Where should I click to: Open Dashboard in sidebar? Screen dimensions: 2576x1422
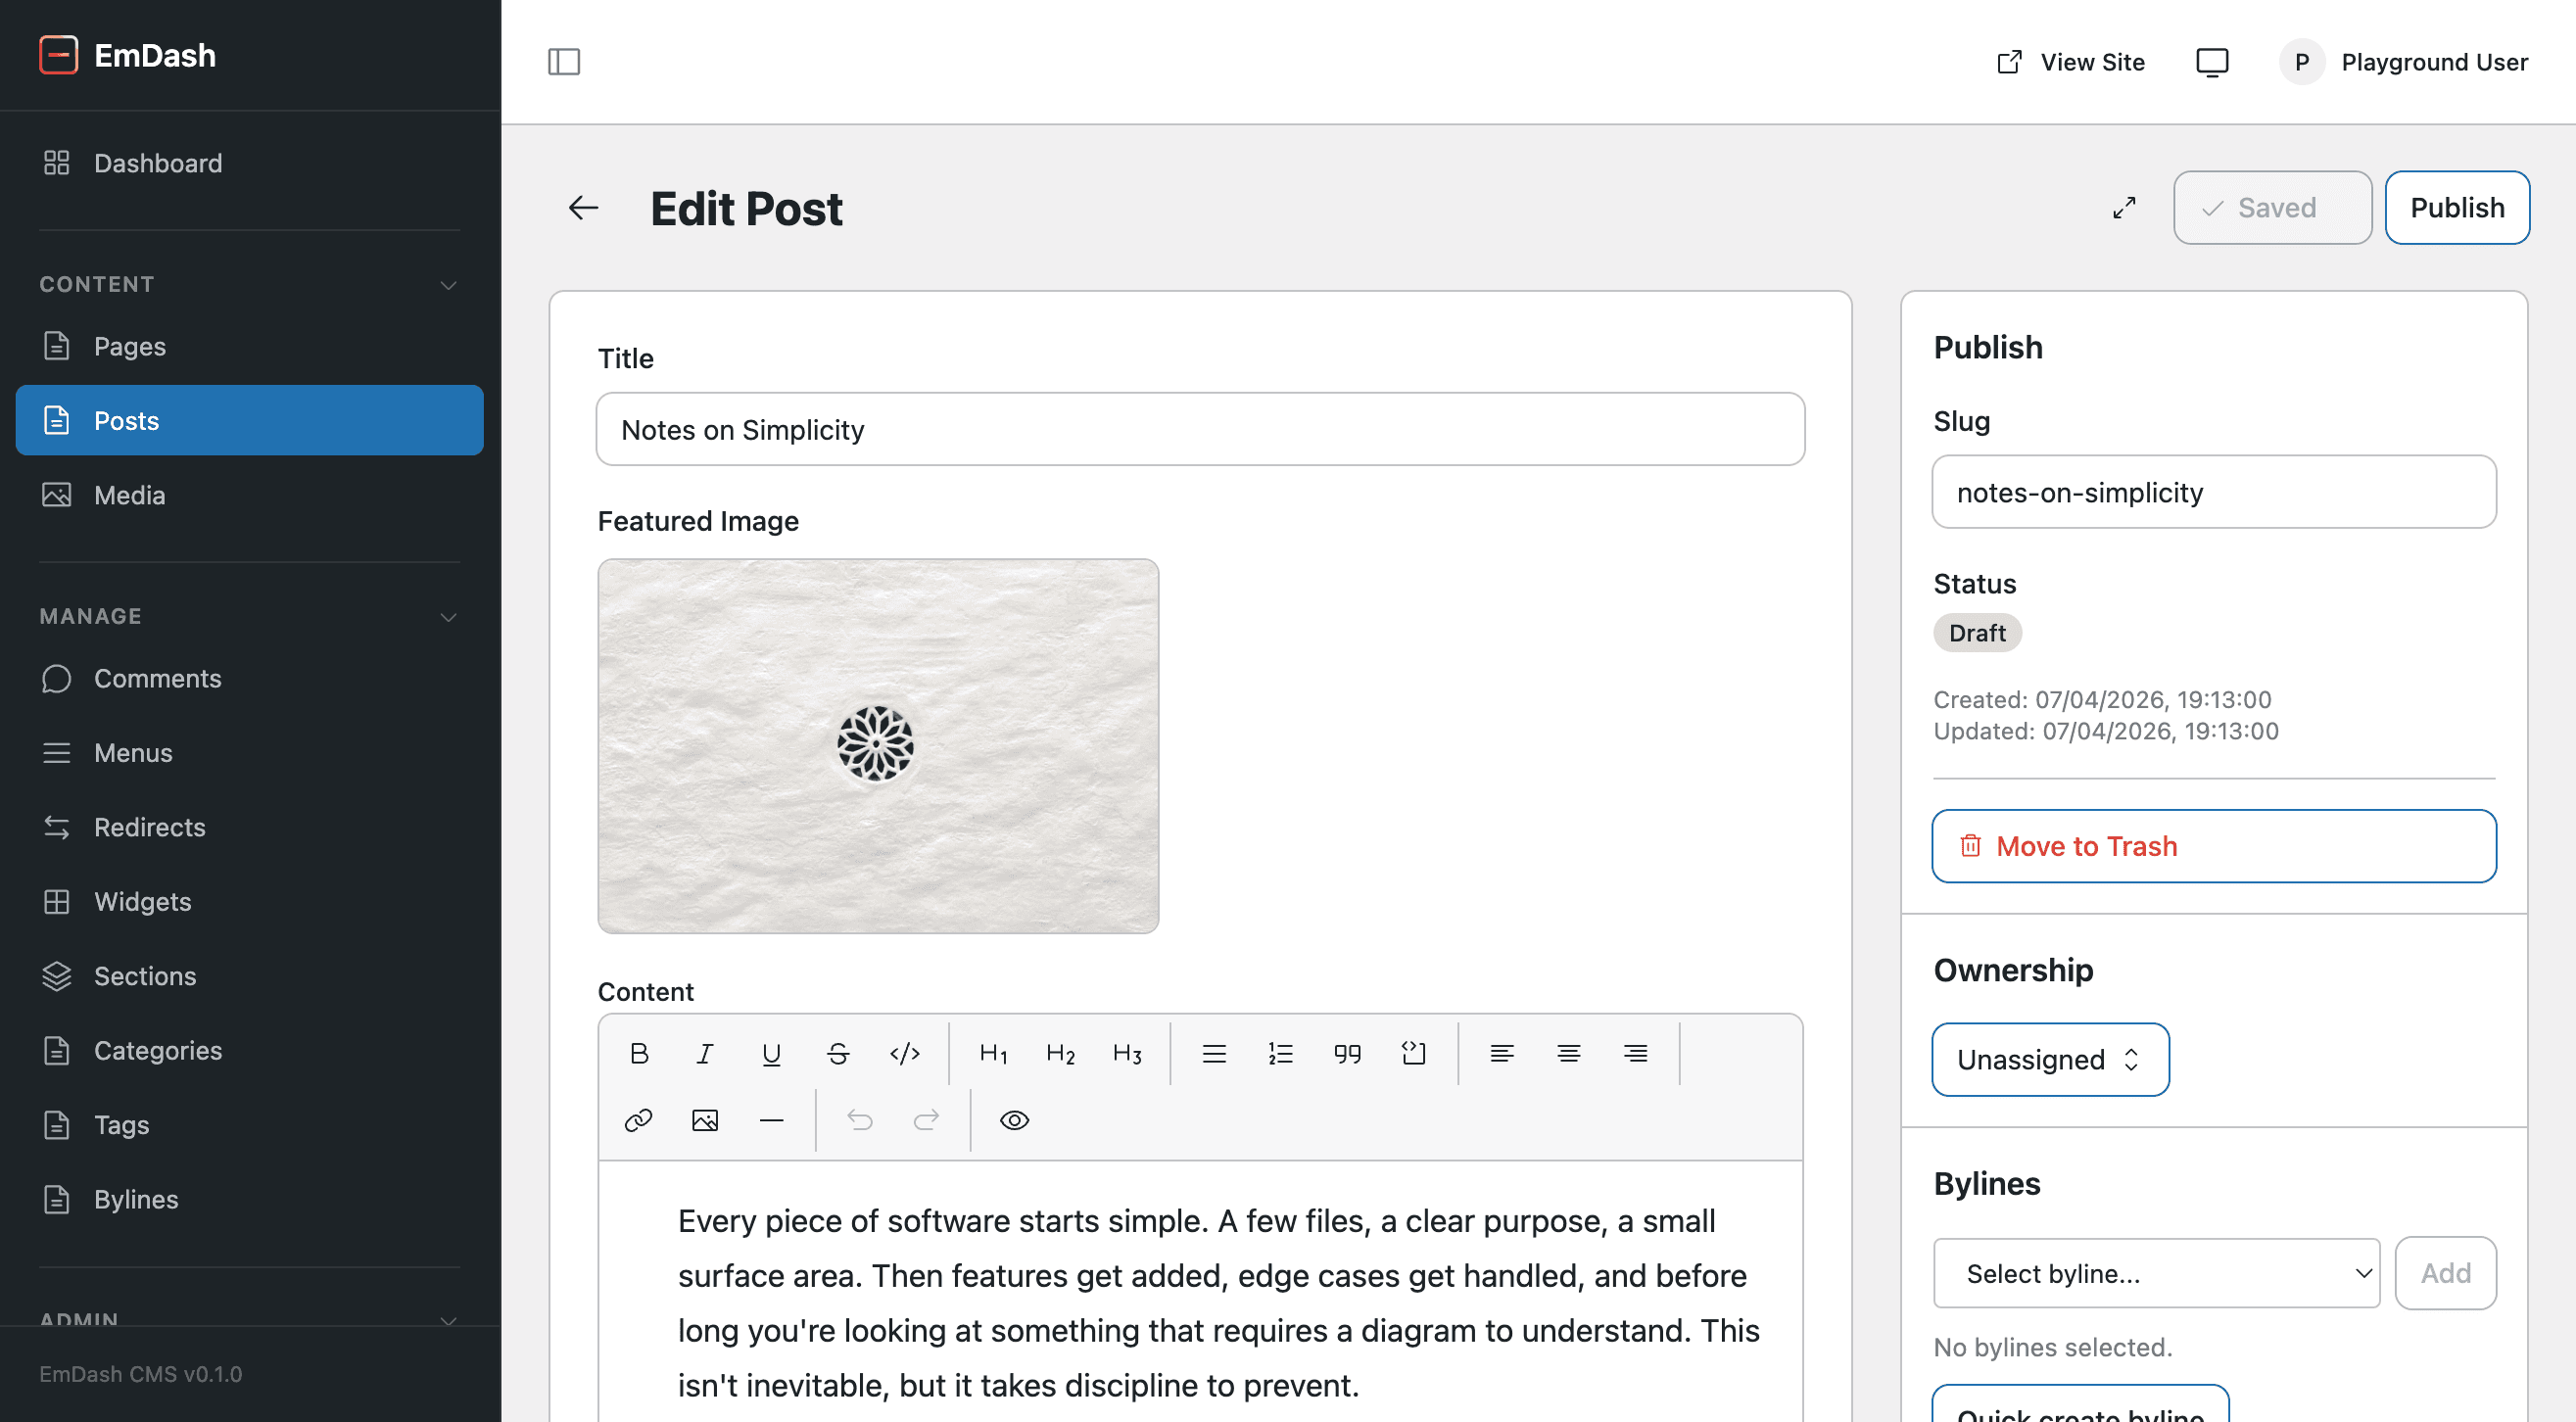249,163
